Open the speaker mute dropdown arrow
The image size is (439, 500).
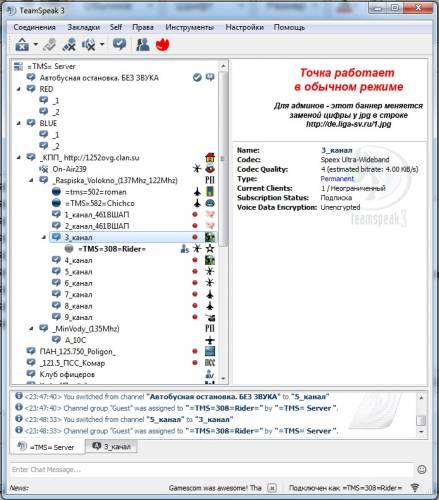(x=102, y=44)
